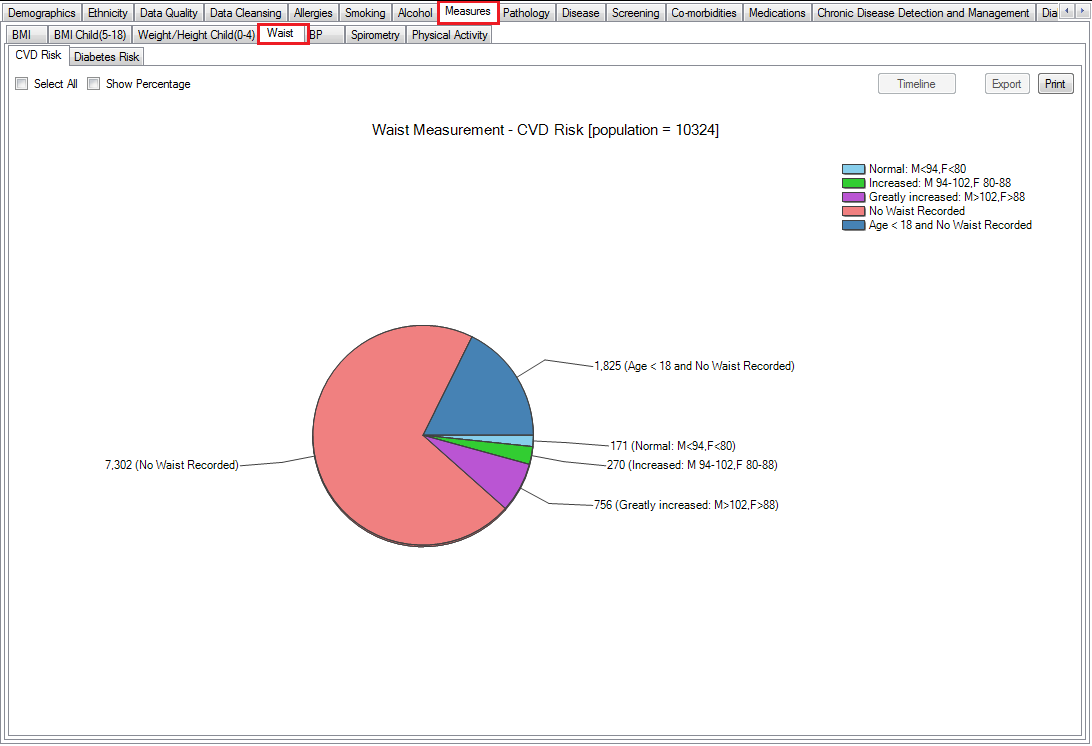Open the Smoking tab
Screen dimensions: 1092x746
(x=365, y=13)
